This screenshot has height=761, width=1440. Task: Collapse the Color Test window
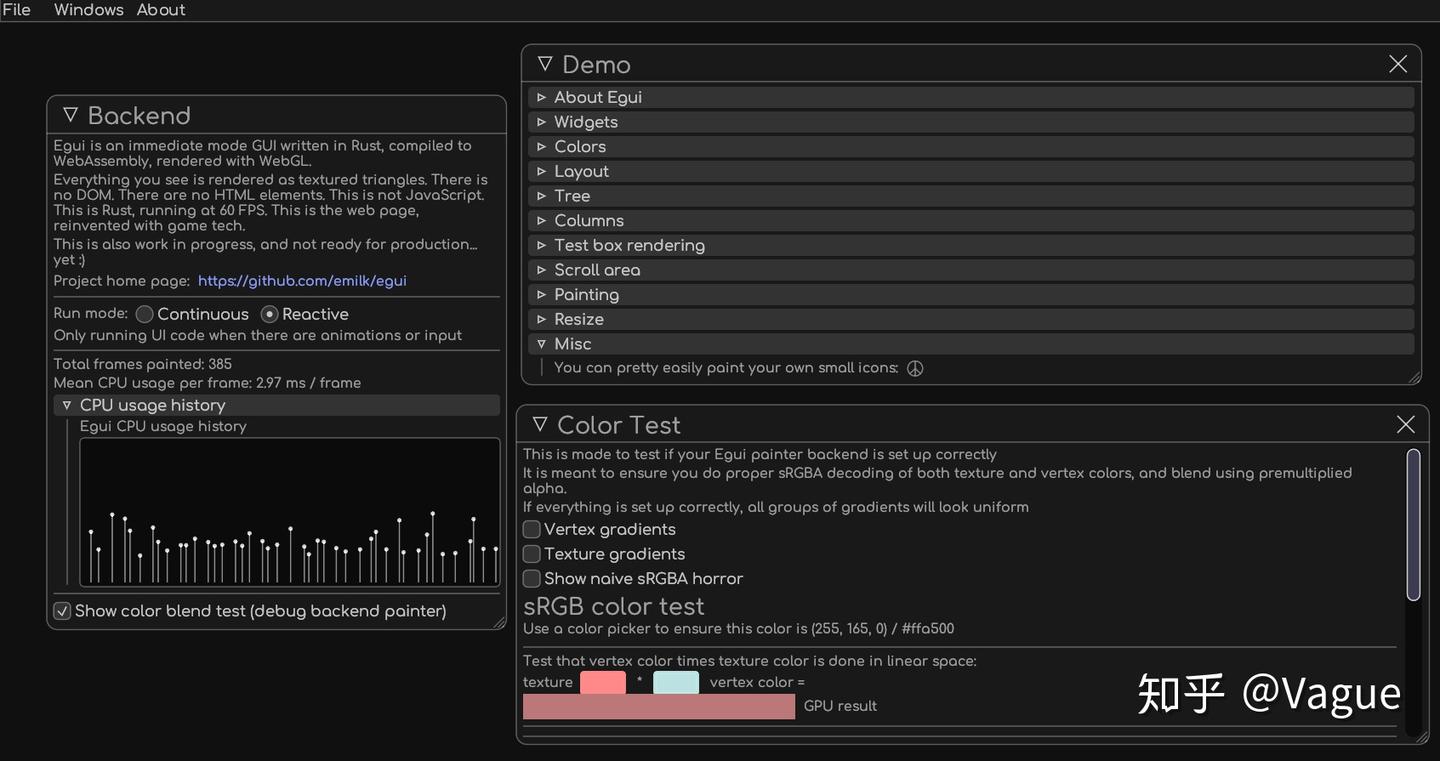tap(540, 424)
